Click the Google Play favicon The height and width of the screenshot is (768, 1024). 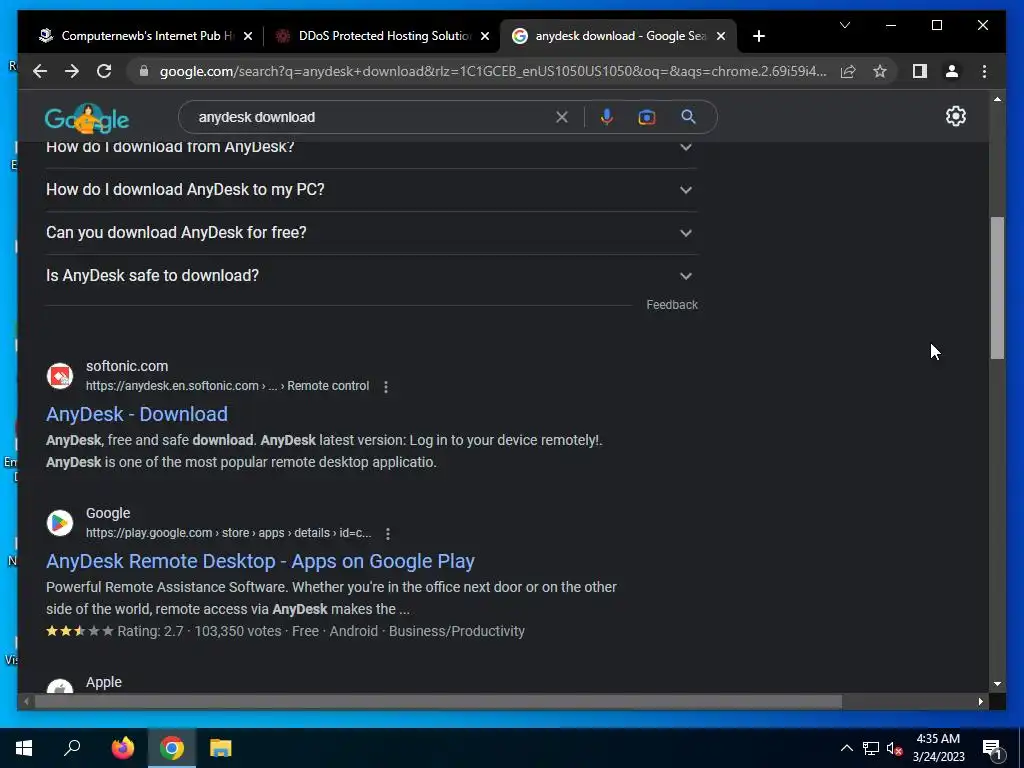point(59,523)
